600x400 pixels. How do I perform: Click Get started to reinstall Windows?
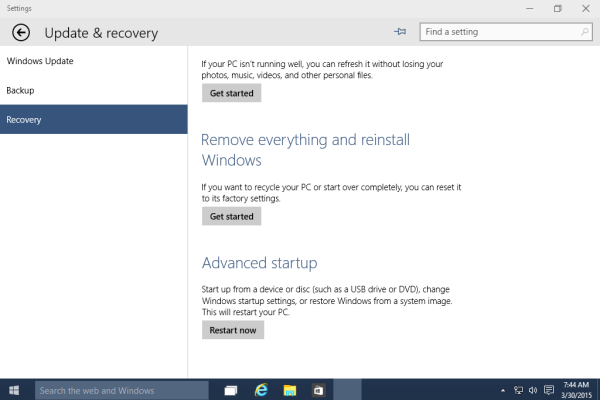[232, 216]
